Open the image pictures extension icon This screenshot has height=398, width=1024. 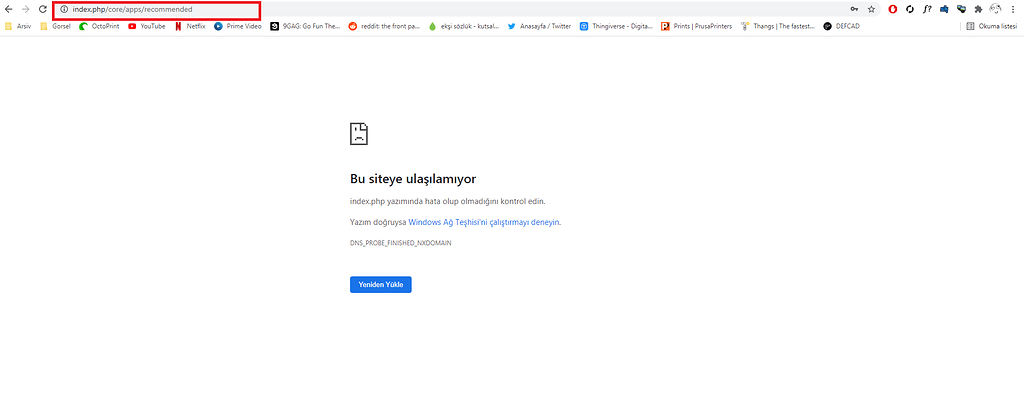click(961, 9)
